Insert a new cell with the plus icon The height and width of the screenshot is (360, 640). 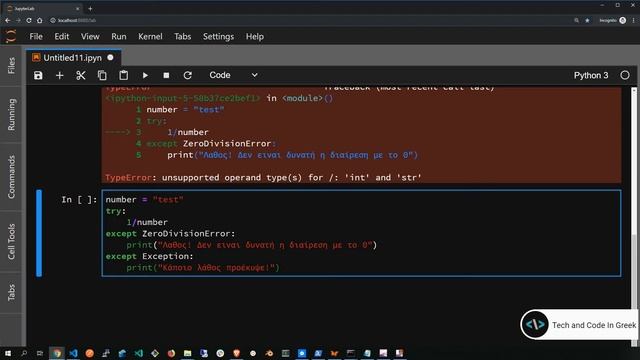(x=60, y=76)
